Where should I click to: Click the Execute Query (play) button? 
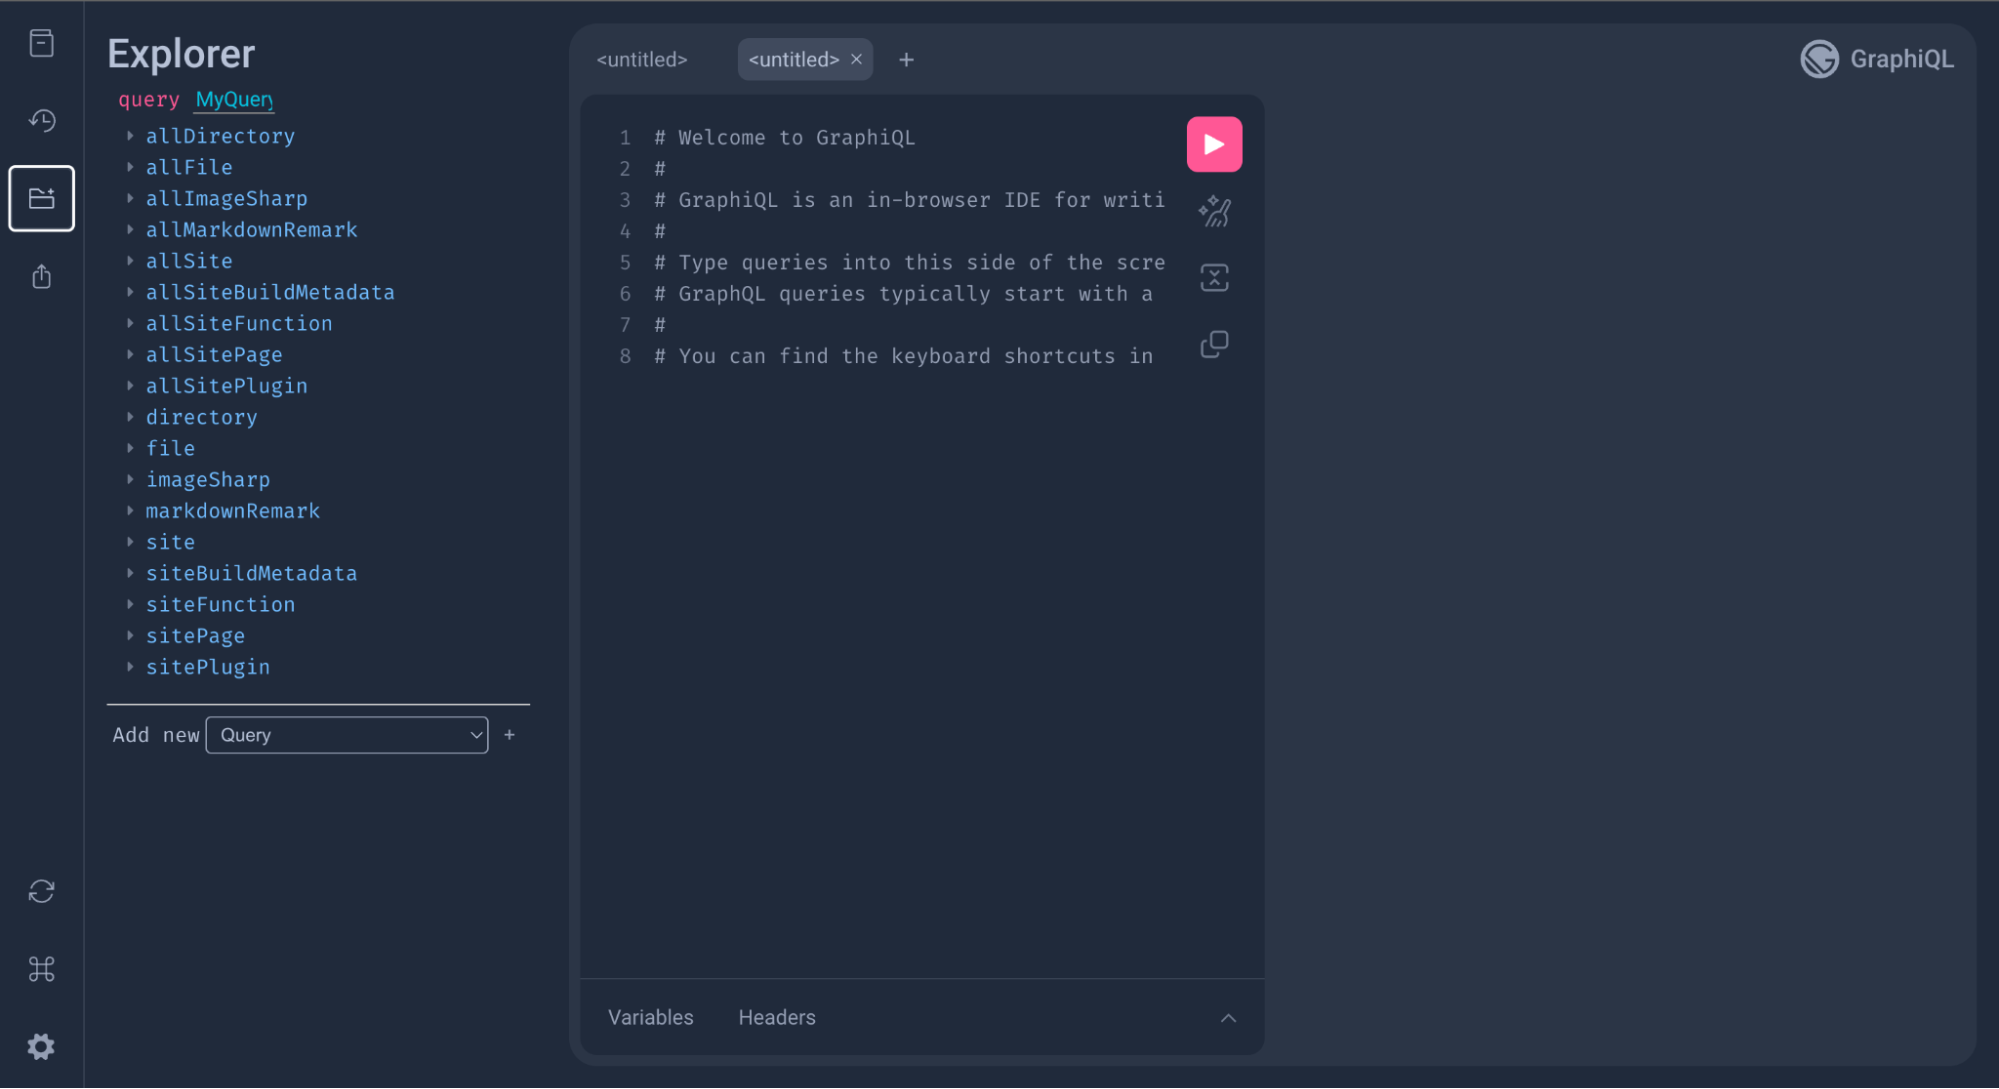[x=1213, y=144]
